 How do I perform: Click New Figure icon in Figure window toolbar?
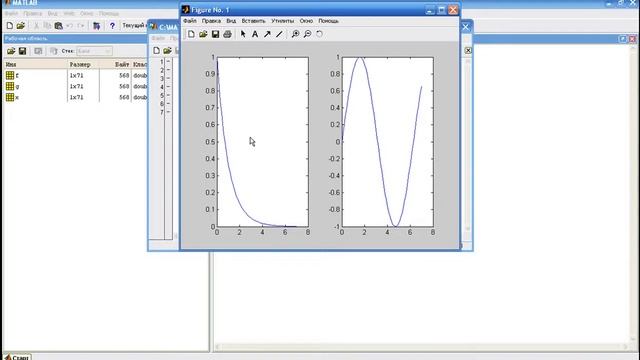pyautogui.click(x=191, y=34)
